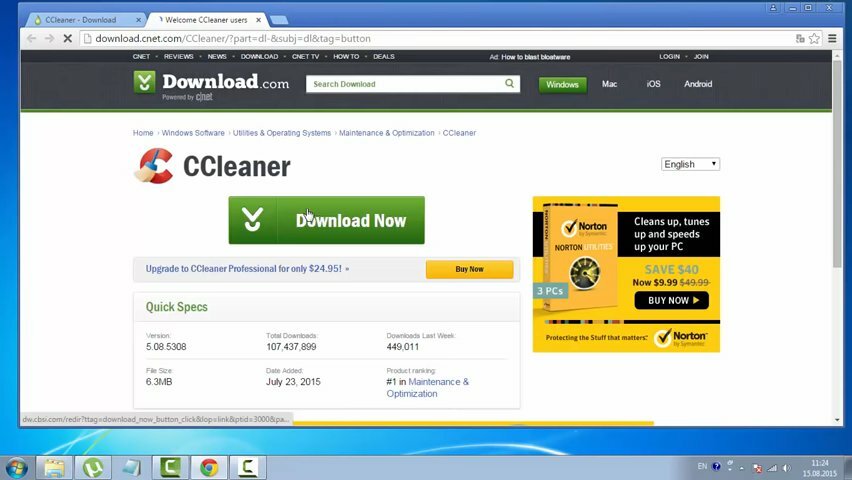Open Chrome menu hamburger icon

coord(832,39)
